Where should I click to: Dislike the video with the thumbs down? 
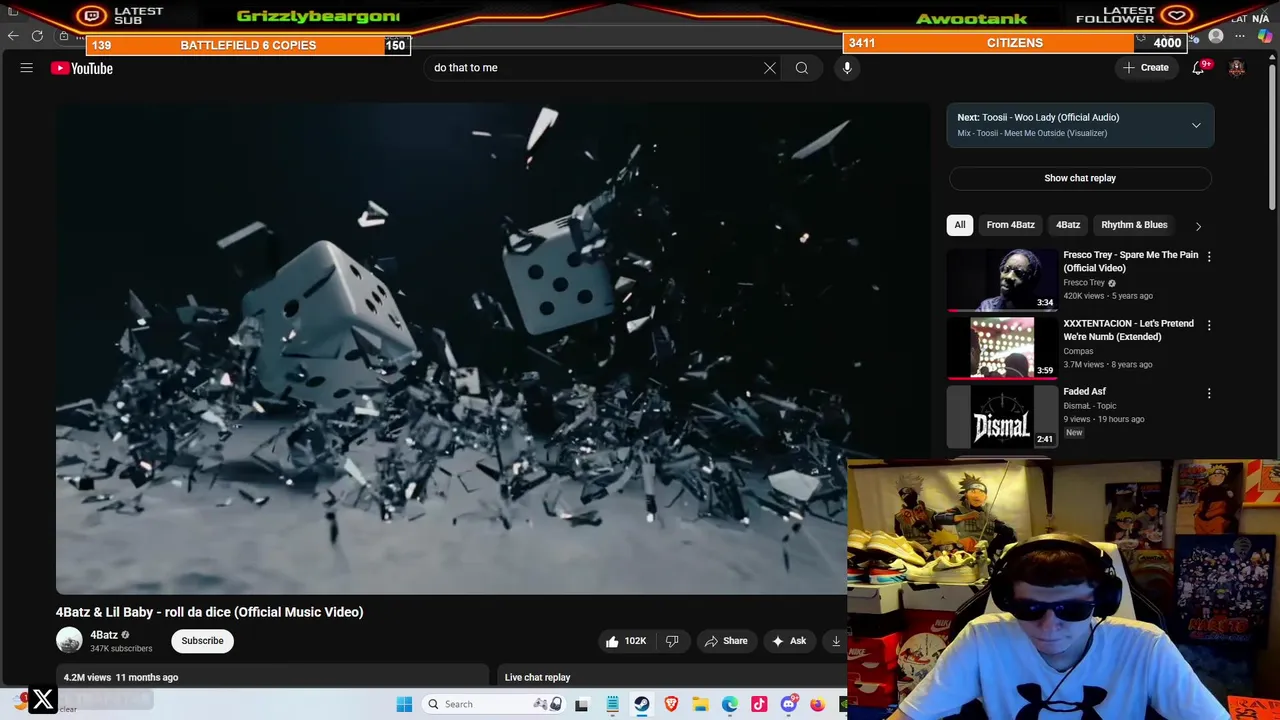pos(672,641)
